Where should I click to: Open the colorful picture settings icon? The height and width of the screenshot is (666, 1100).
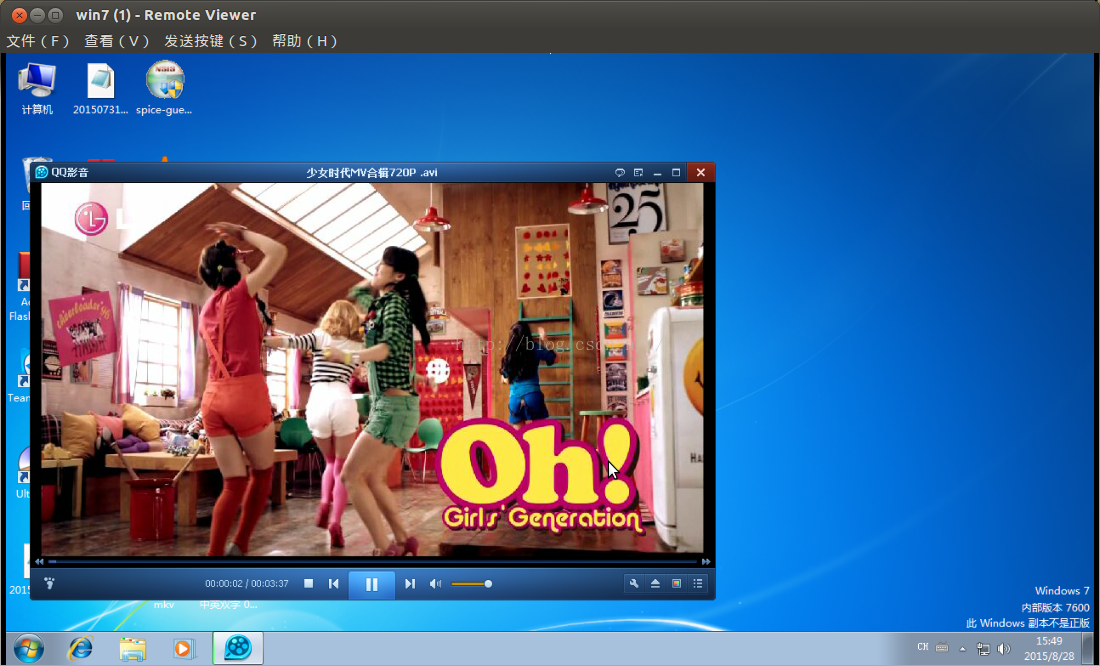coord(676,583)
